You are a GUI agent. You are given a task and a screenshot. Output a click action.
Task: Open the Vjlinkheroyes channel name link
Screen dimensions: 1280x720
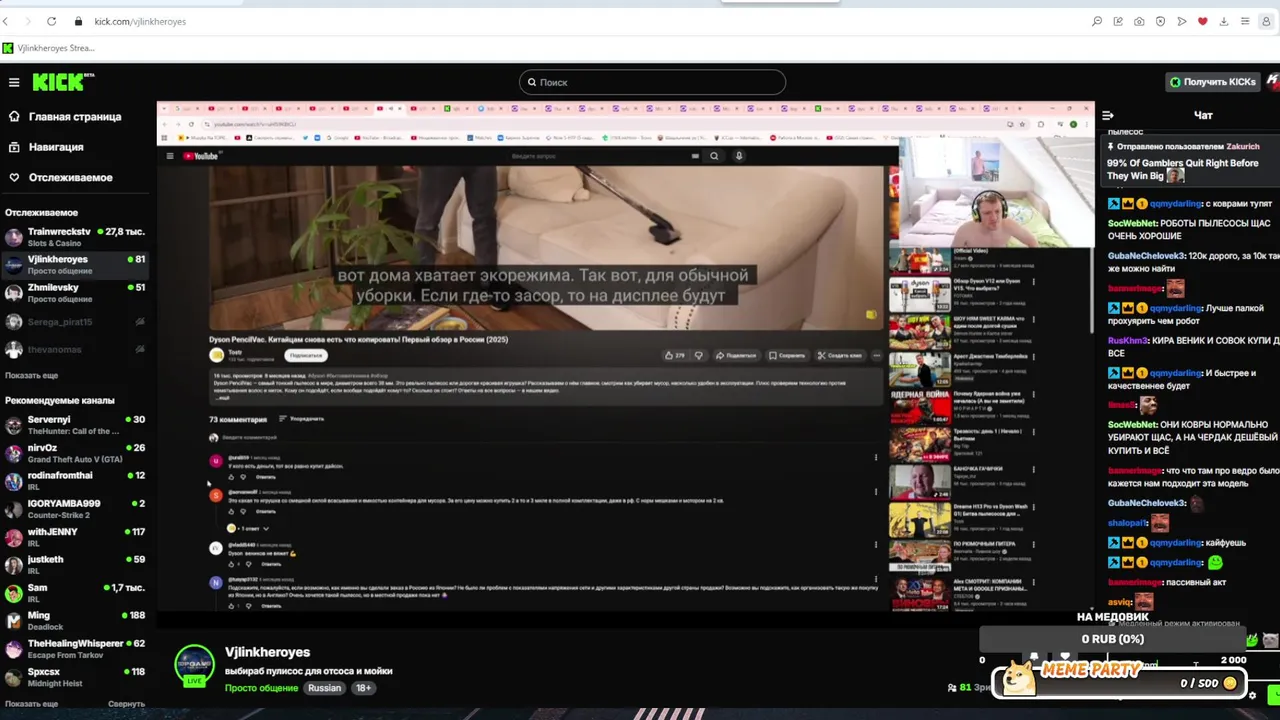[x=267, y=652]
